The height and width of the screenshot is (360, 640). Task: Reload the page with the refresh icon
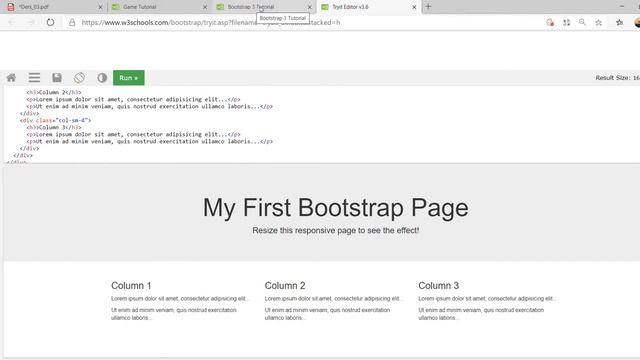pyautogui.click(x=50, y=22)
